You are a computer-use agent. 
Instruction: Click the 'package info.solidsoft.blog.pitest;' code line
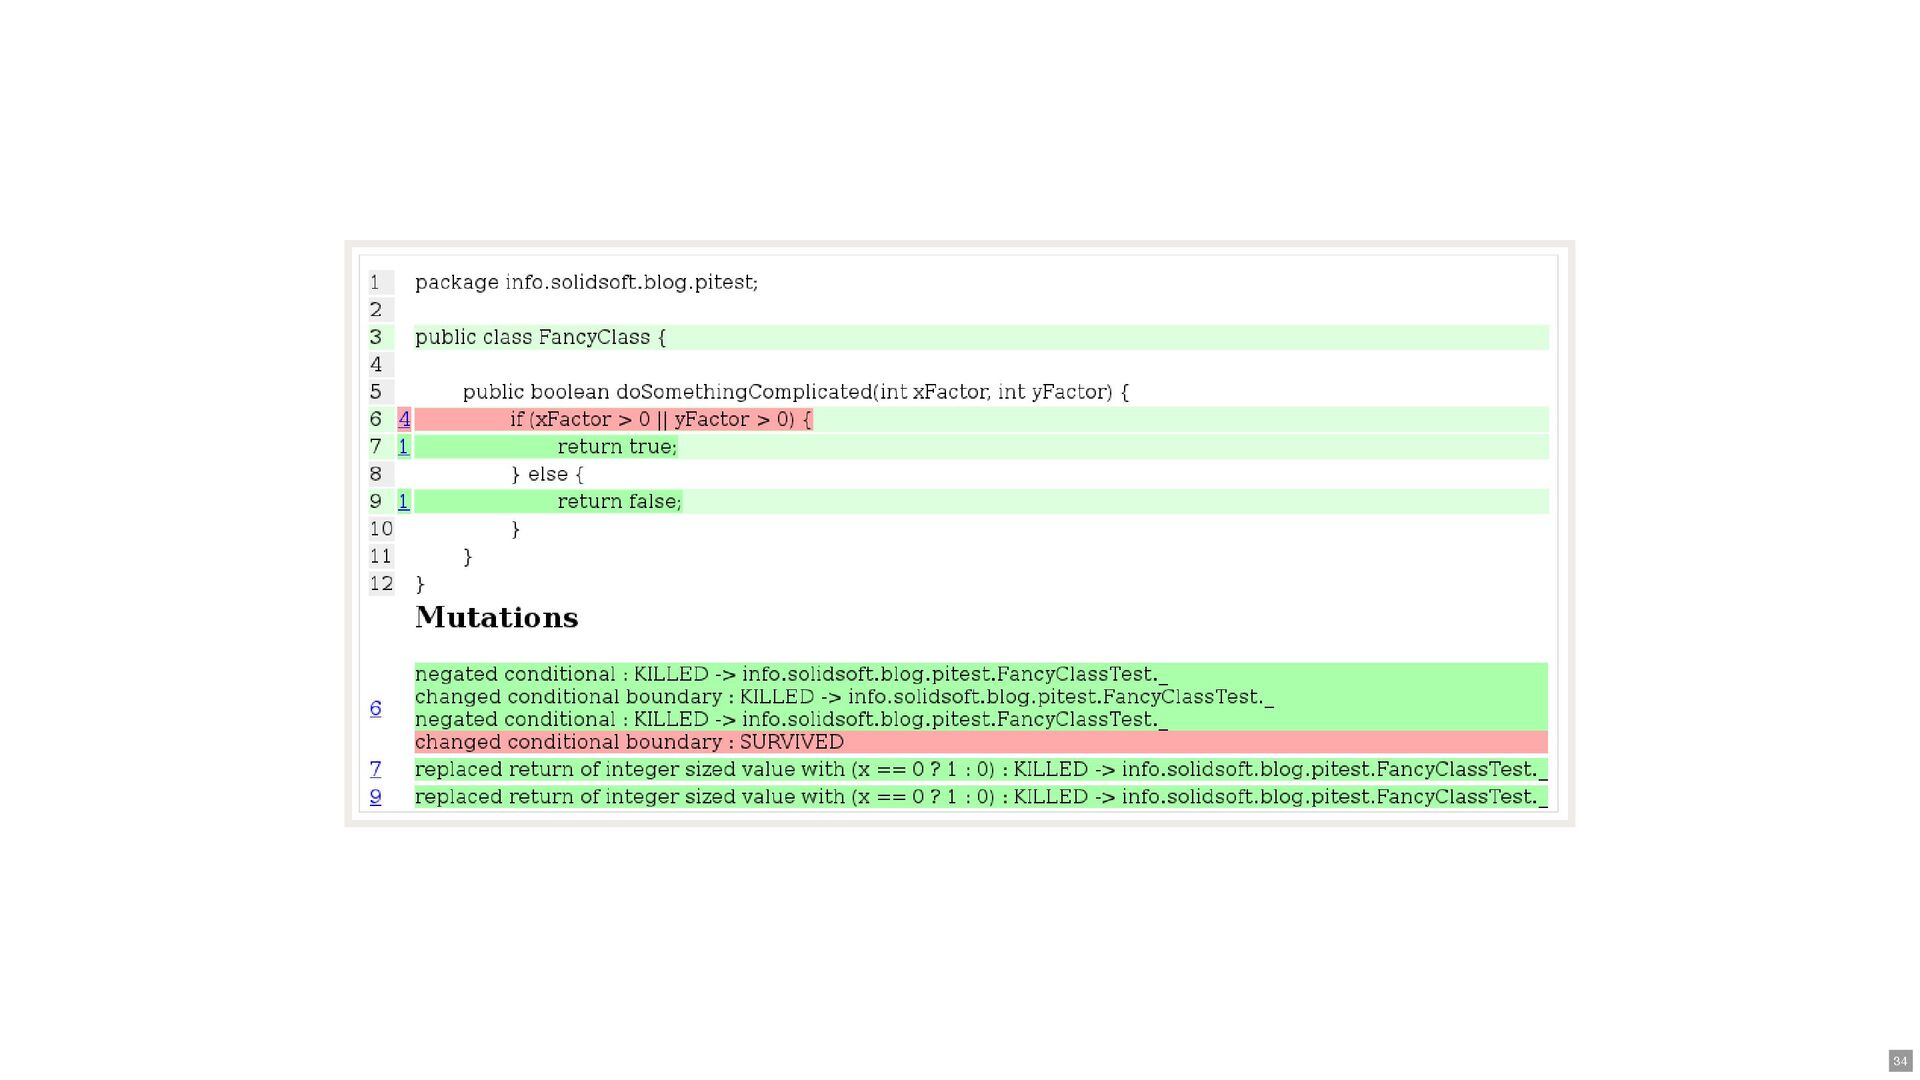point(586,283)
